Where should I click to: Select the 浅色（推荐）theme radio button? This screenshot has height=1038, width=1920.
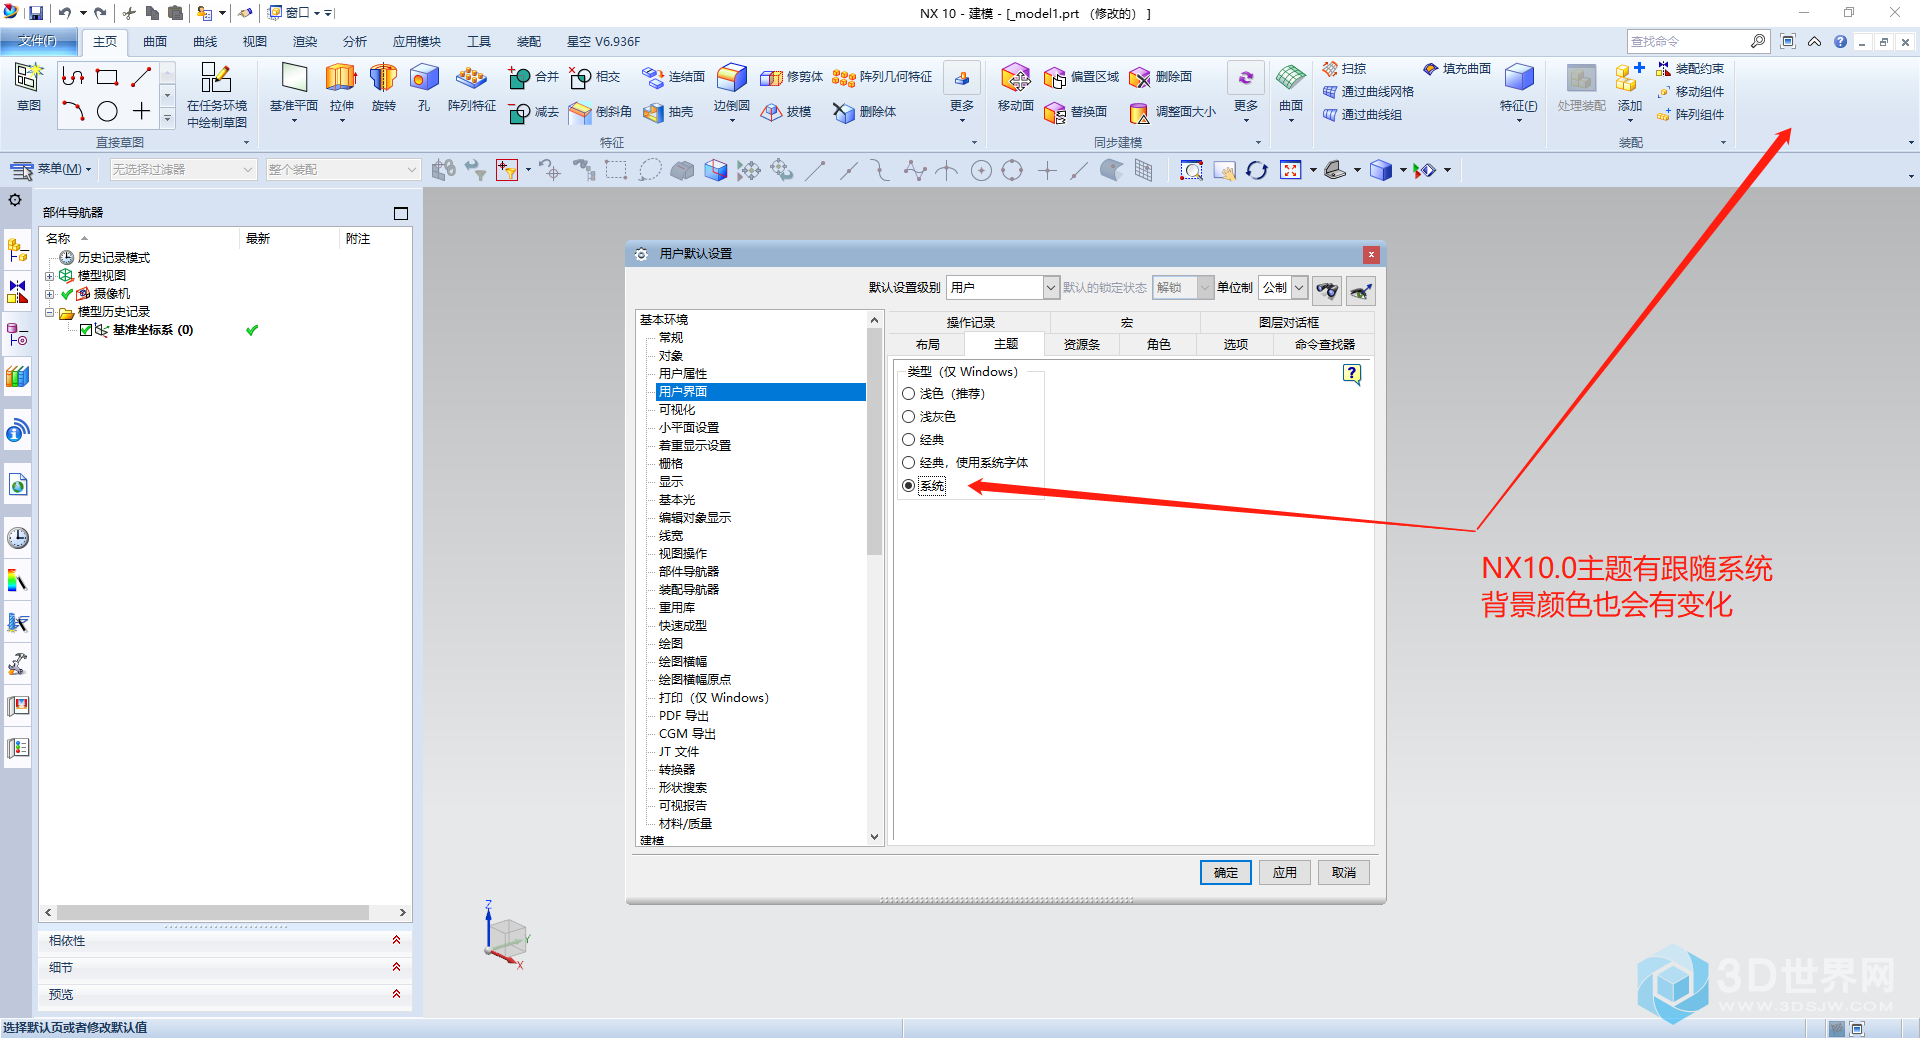coord(909,394)
